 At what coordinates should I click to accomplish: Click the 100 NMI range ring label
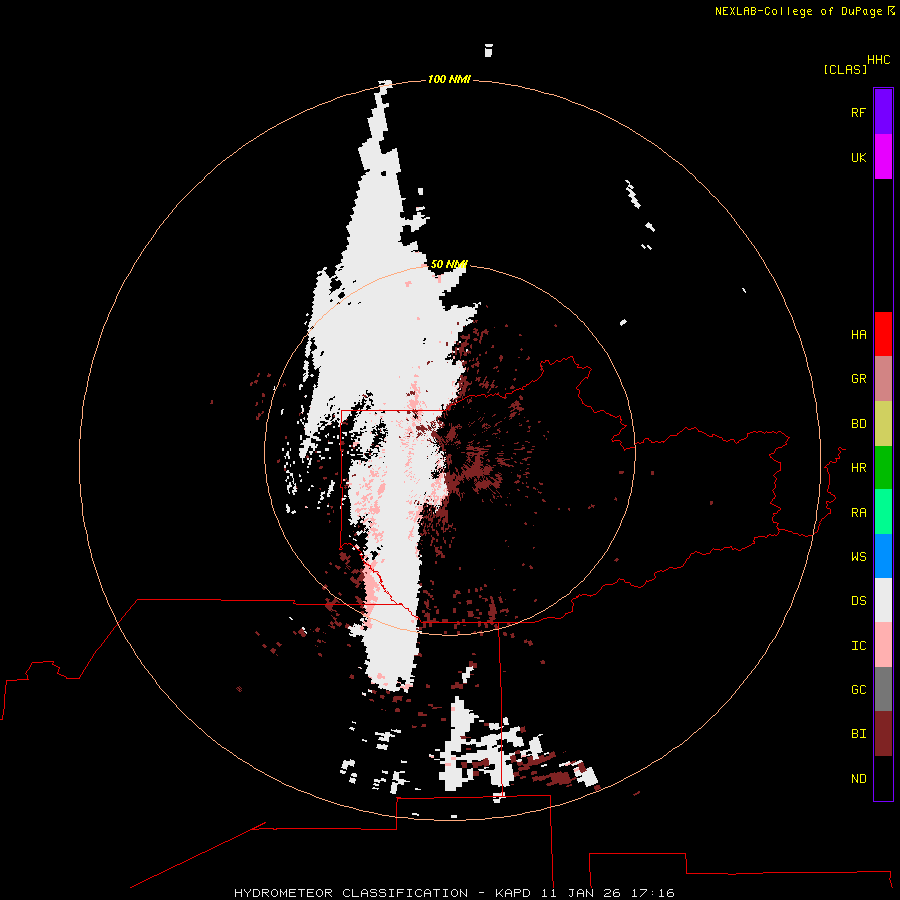[449, 79]
